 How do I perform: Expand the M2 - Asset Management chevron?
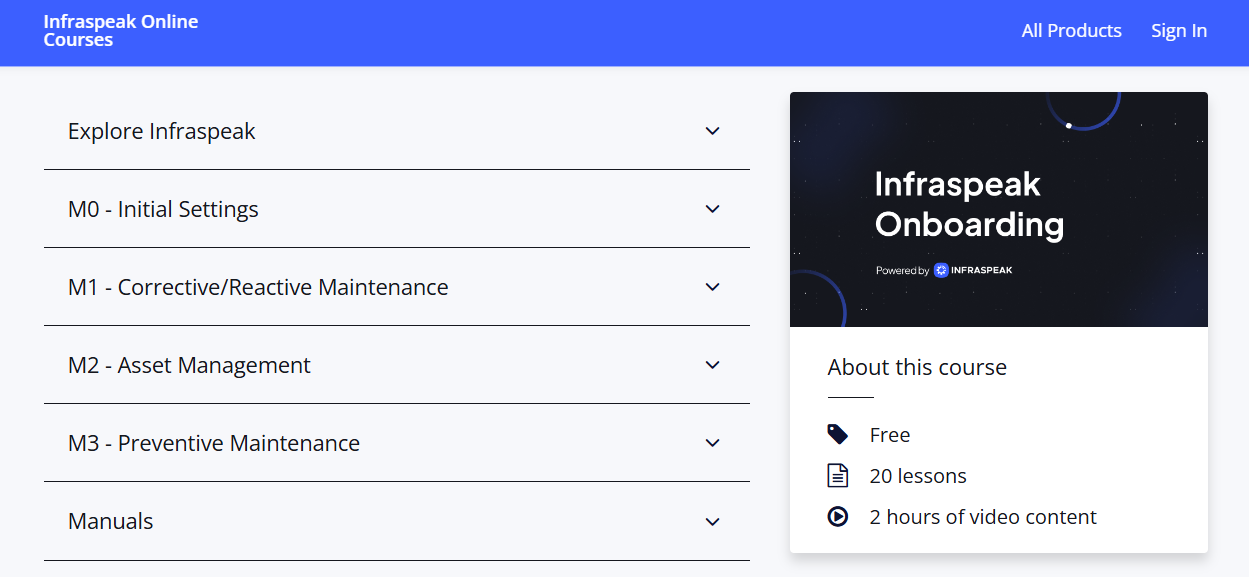point(713,365)
